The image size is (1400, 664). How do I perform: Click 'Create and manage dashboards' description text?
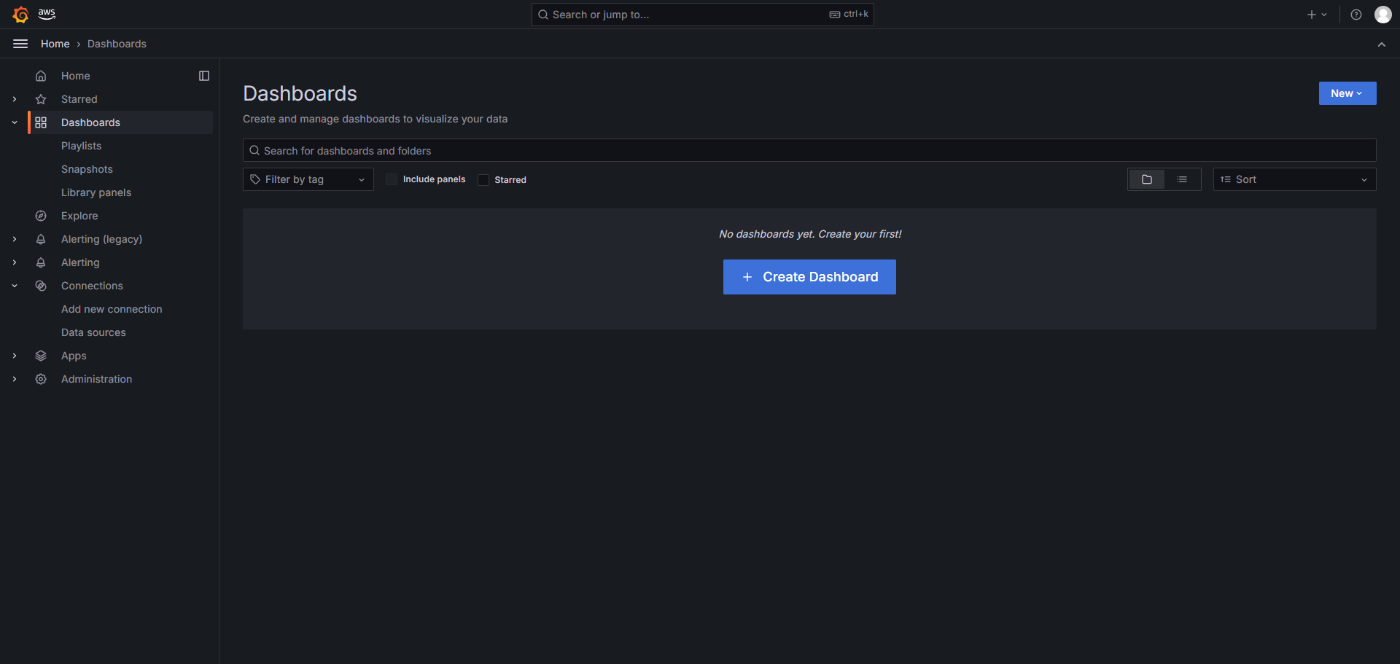pos(375,119)
